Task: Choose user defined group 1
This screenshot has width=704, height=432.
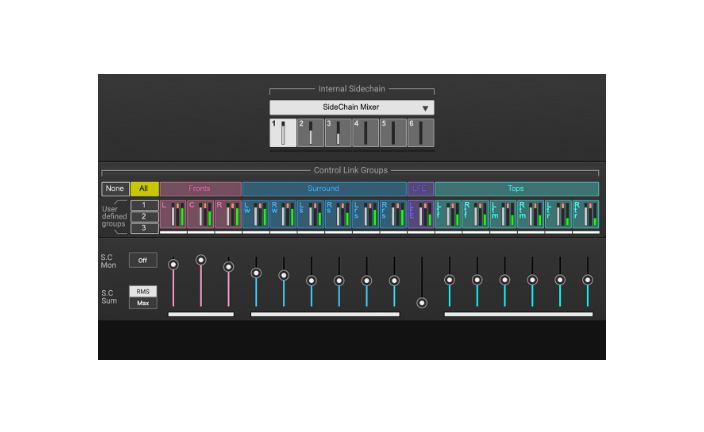Action: [144, 205]
